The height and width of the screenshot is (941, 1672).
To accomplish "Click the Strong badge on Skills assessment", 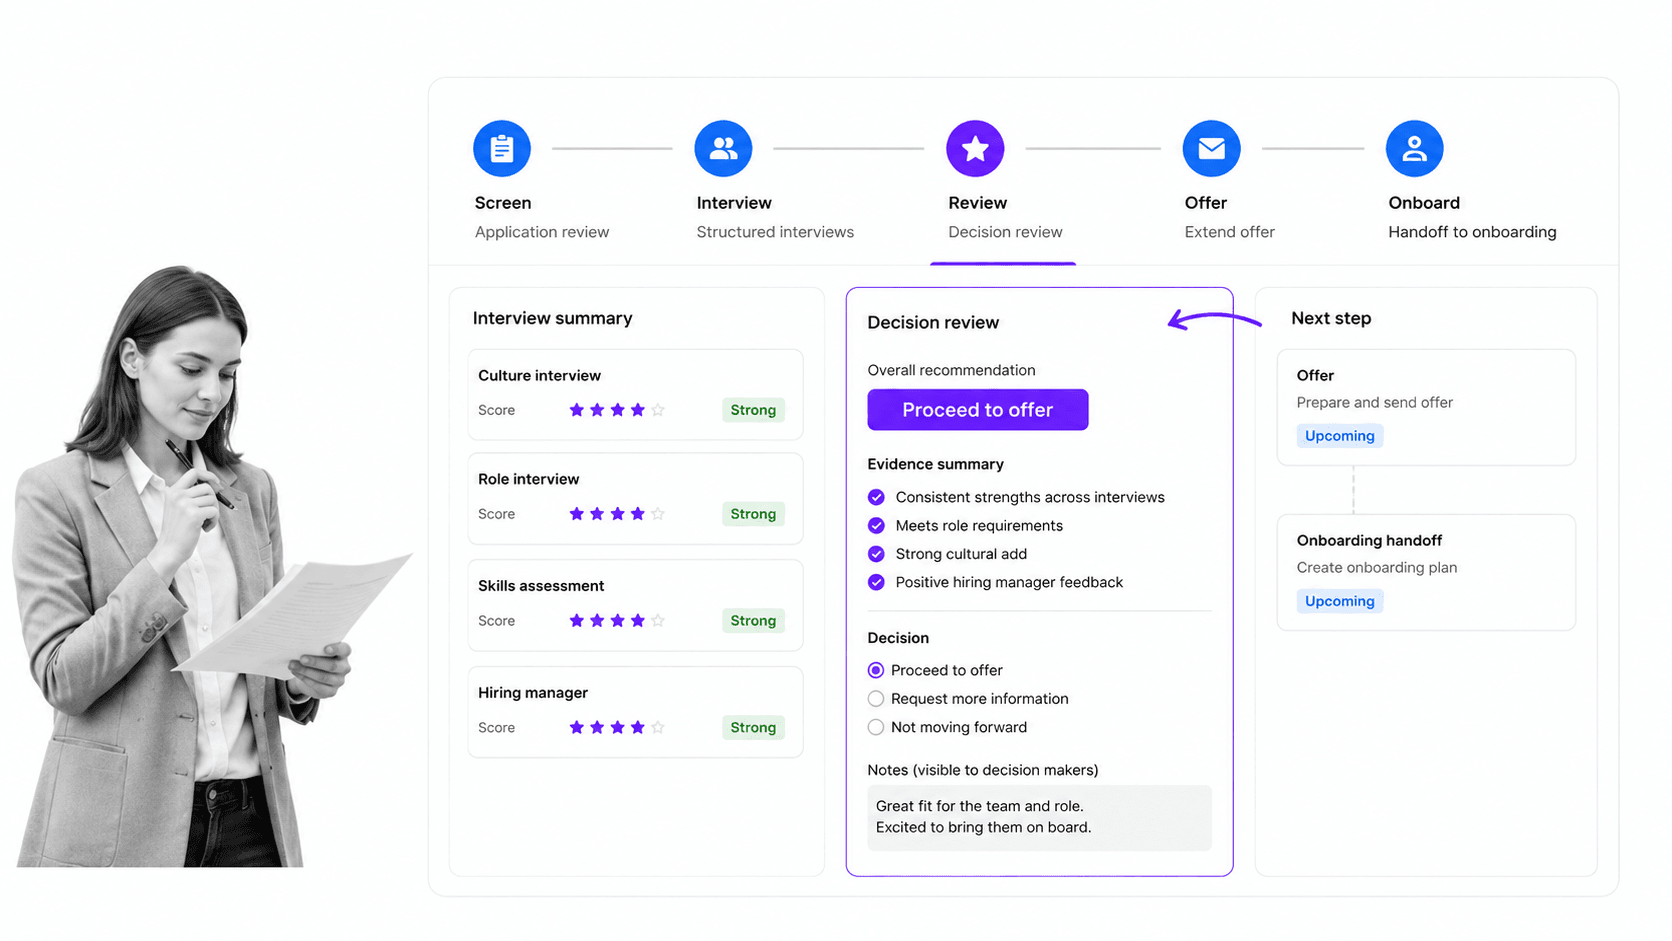I will point(753,621).
